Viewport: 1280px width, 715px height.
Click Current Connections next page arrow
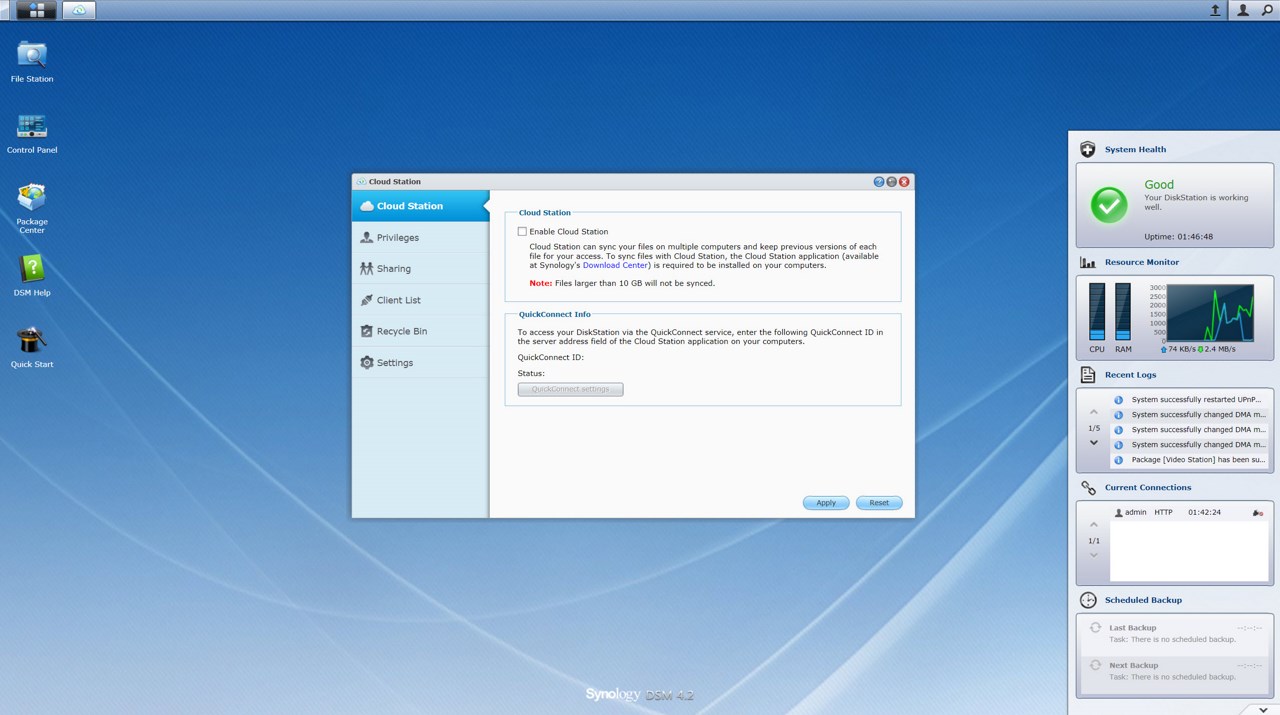(x=1094, y=555)
